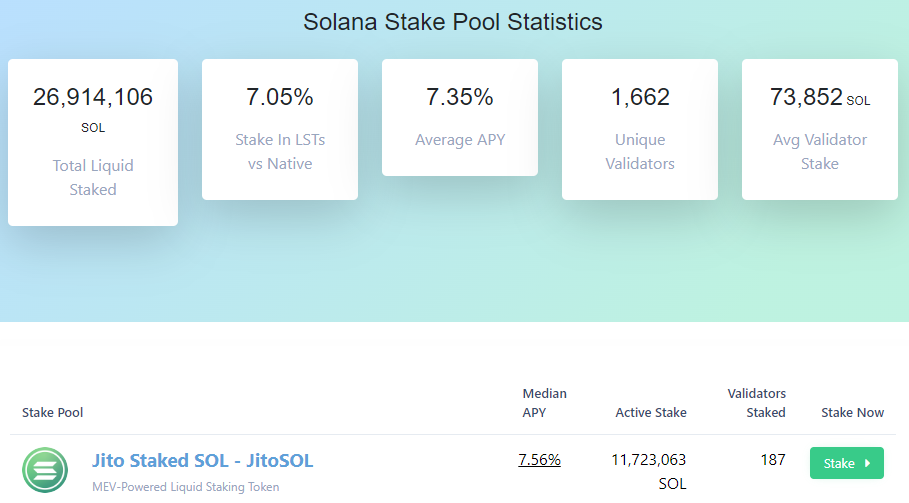This screenshot has height=503, width=909.
Task: Click the 1,662 Unique Validators value
Action: 640,97
